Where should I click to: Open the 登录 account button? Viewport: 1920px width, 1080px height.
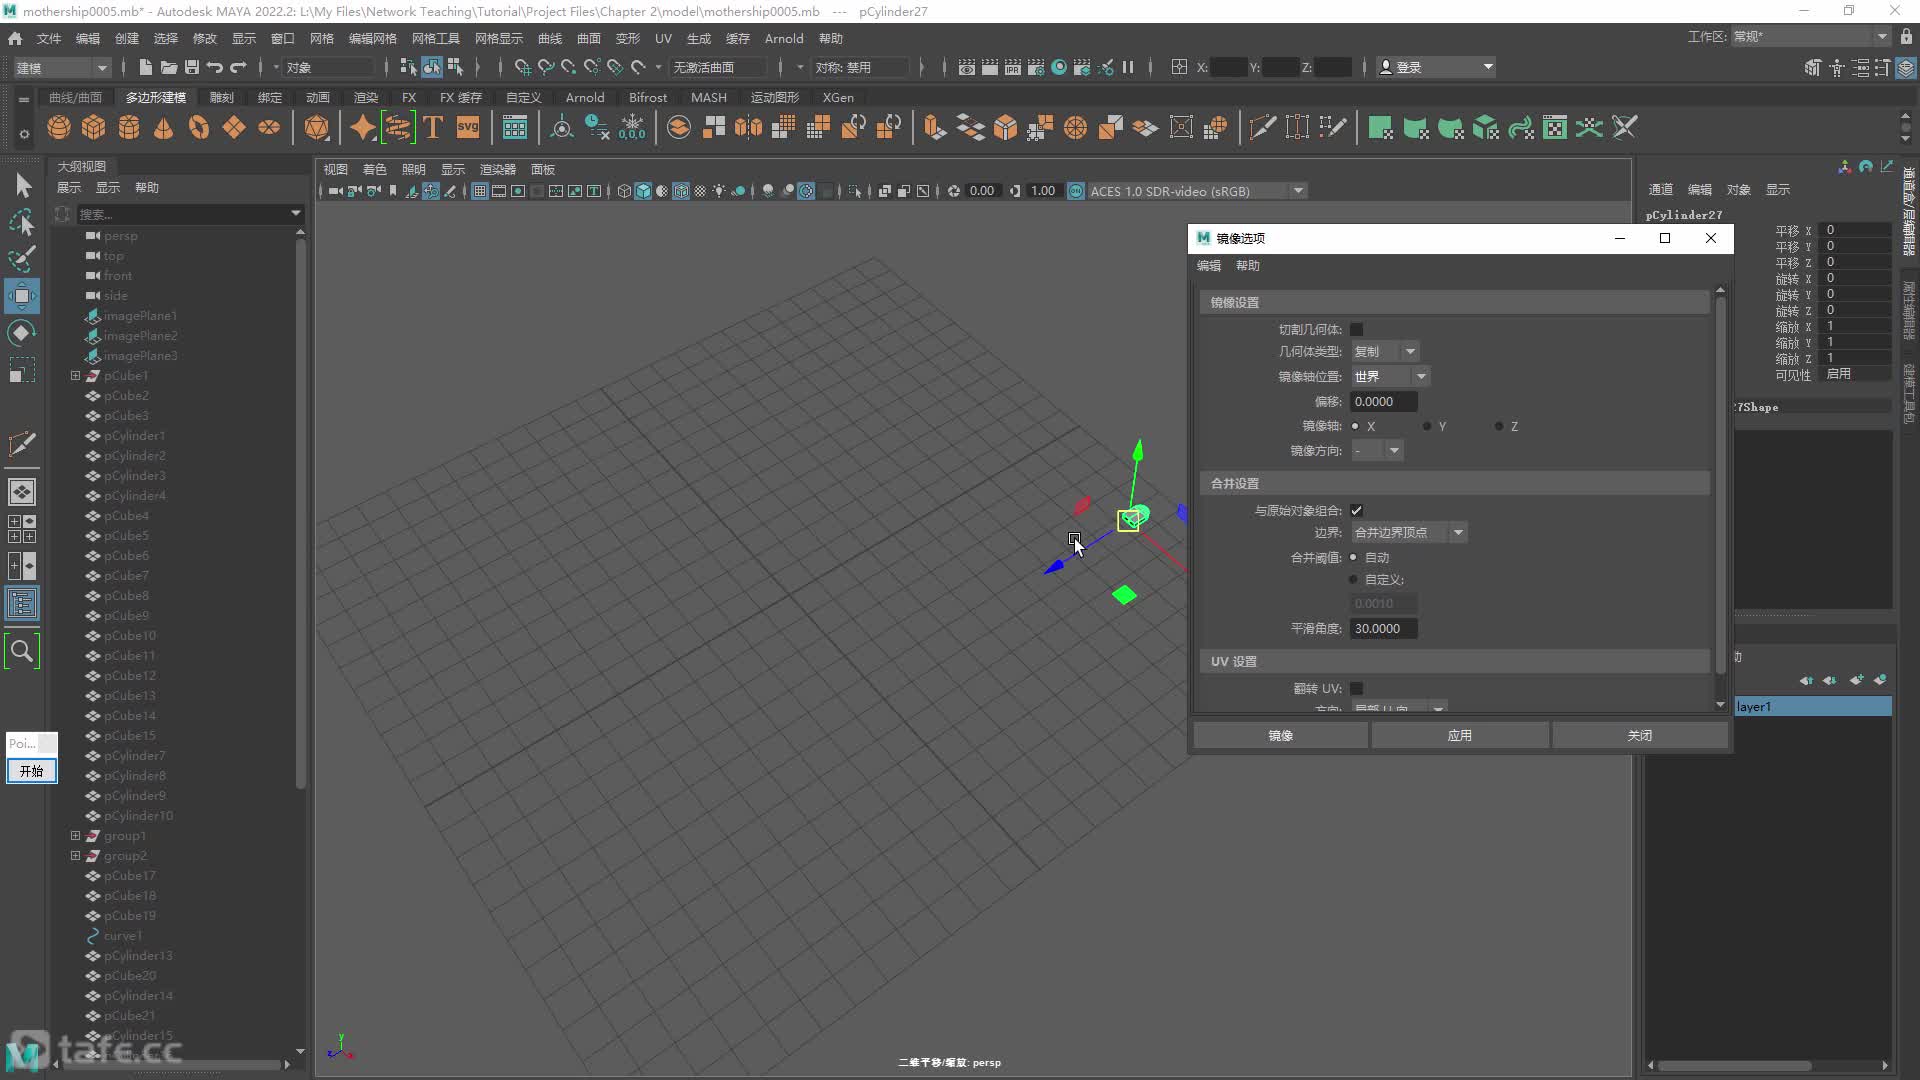(1436, 67)
